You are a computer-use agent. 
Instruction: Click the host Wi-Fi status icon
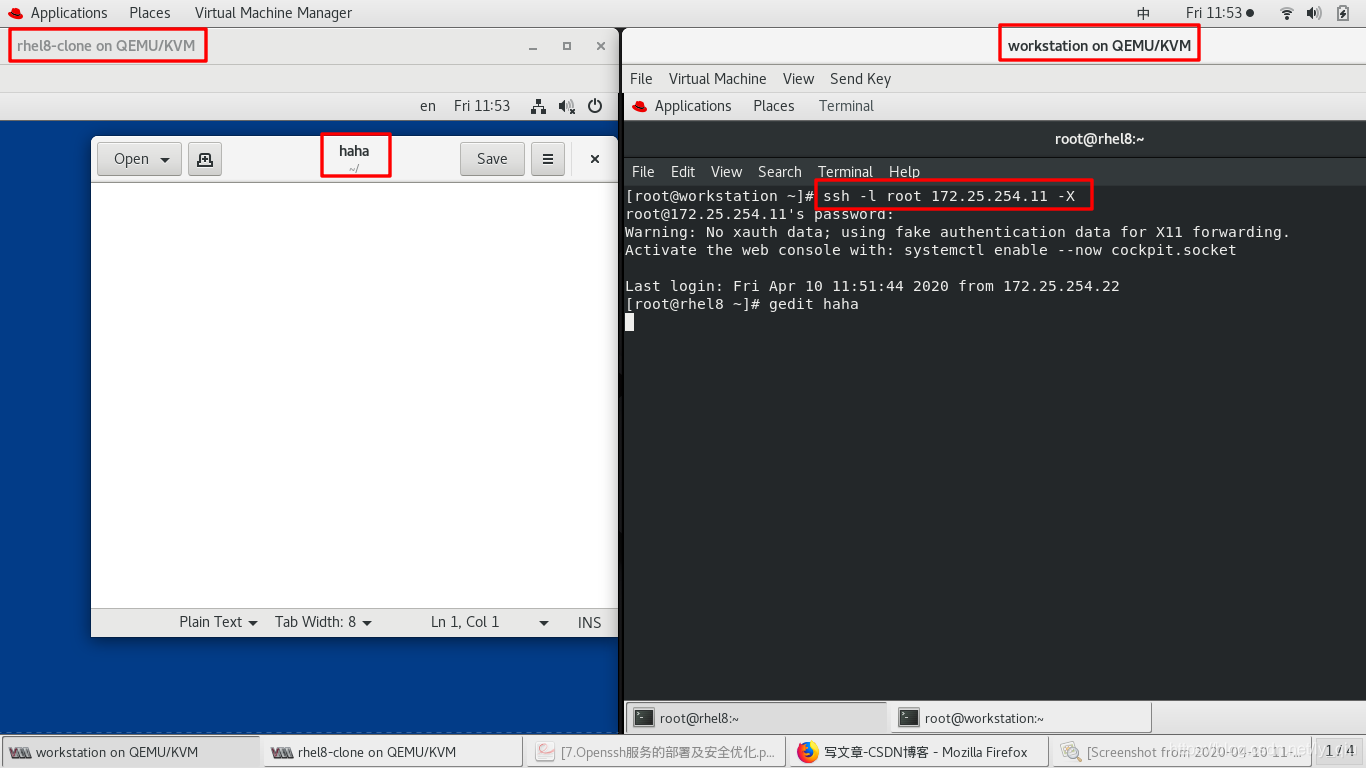pos(1286,13)
